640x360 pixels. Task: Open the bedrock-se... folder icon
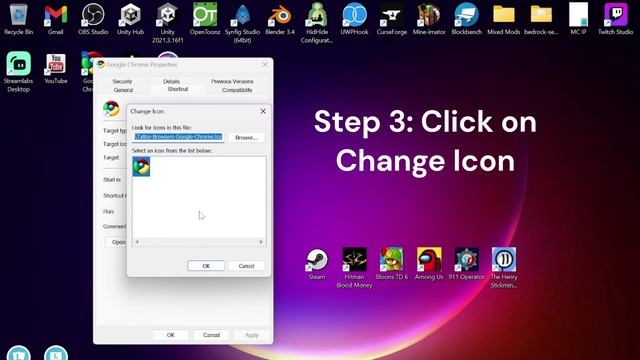click(x=541, y=19)
